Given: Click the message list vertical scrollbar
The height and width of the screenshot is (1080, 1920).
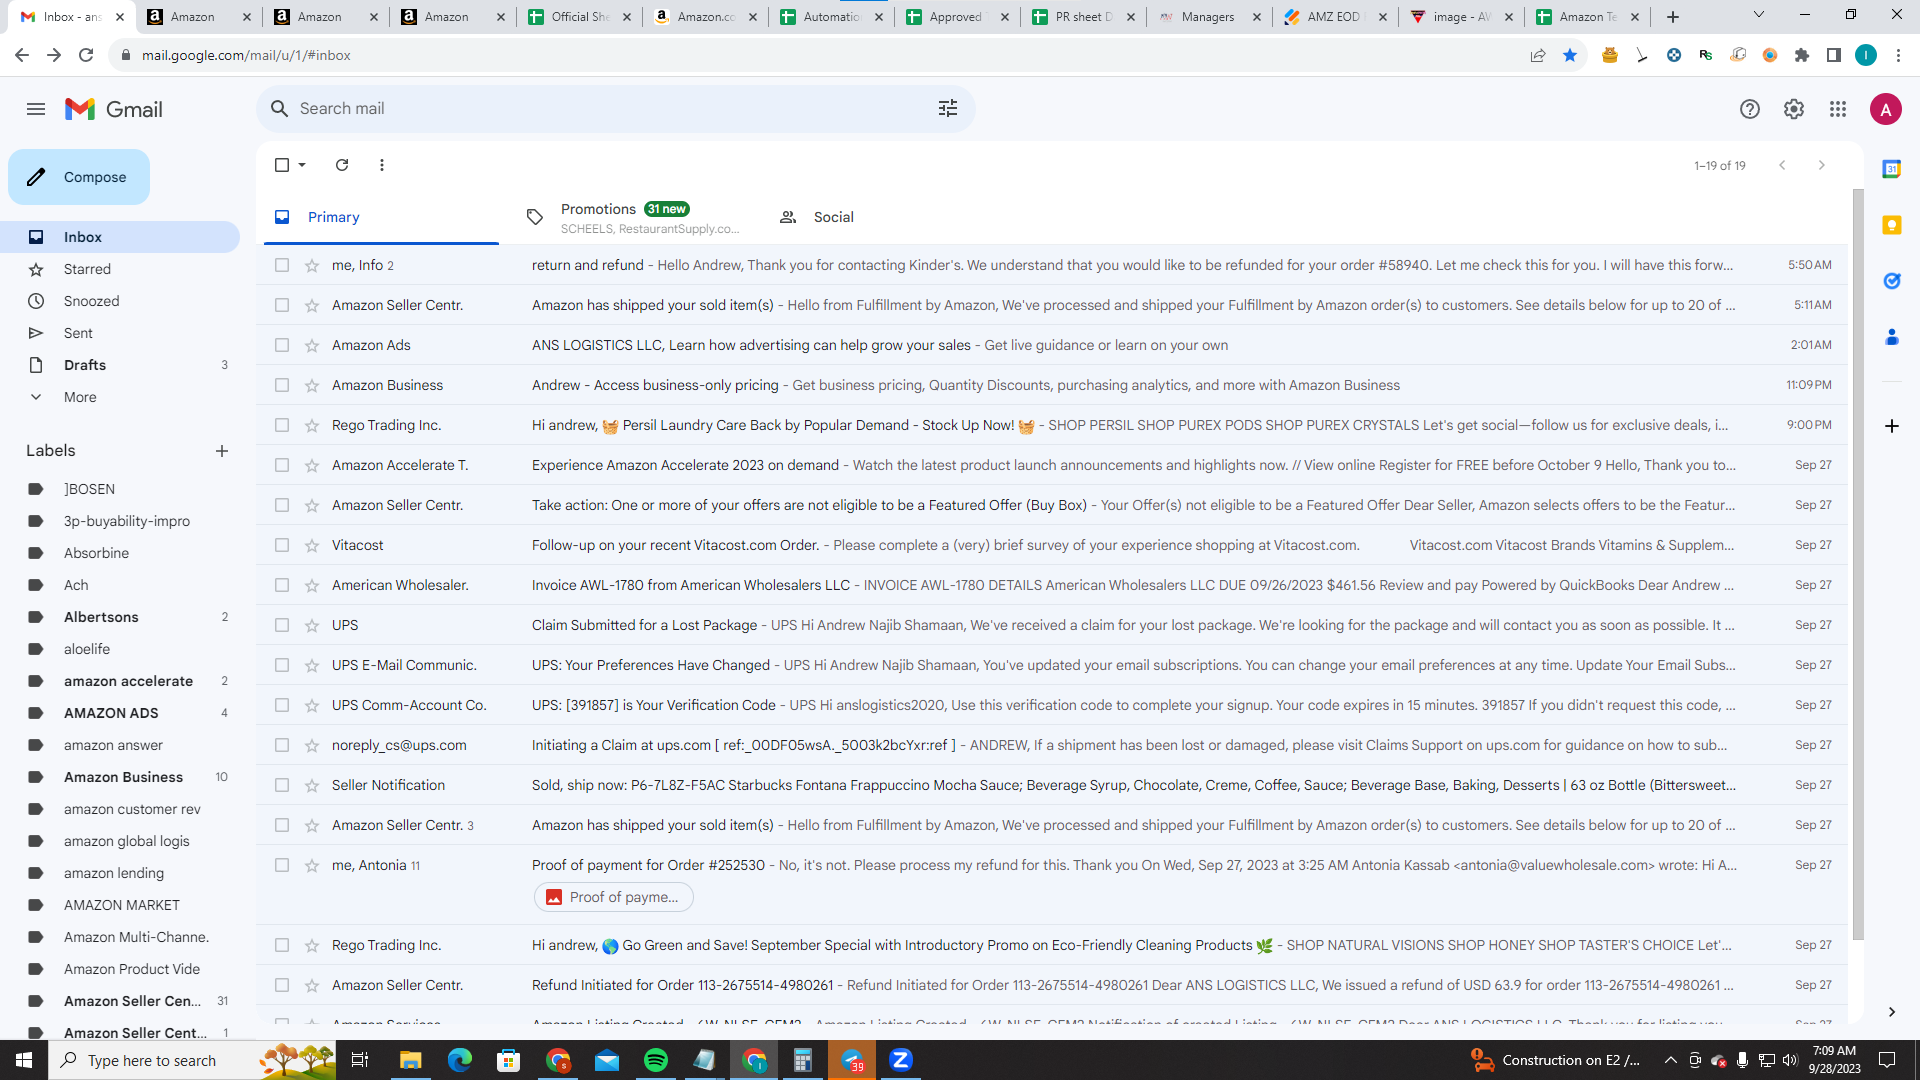Looking at the screenshot, I should click(x=1859, y=565).
